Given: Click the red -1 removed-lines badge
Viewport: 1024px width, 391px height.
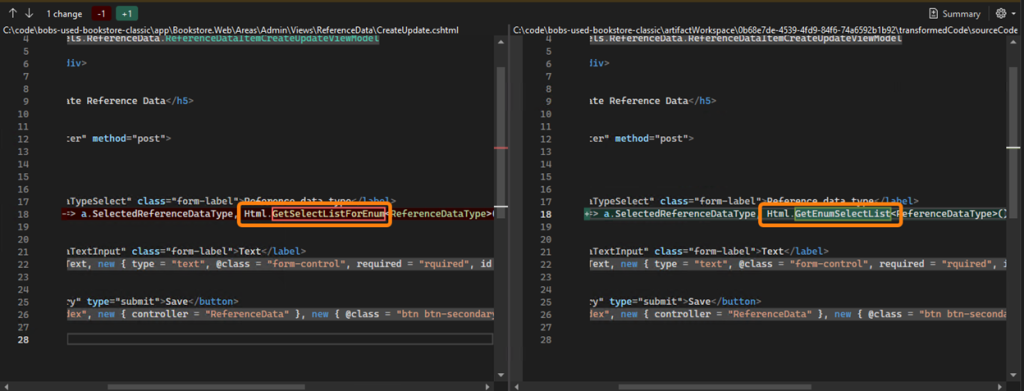Looking at the screenshot, I should (101, 14).
